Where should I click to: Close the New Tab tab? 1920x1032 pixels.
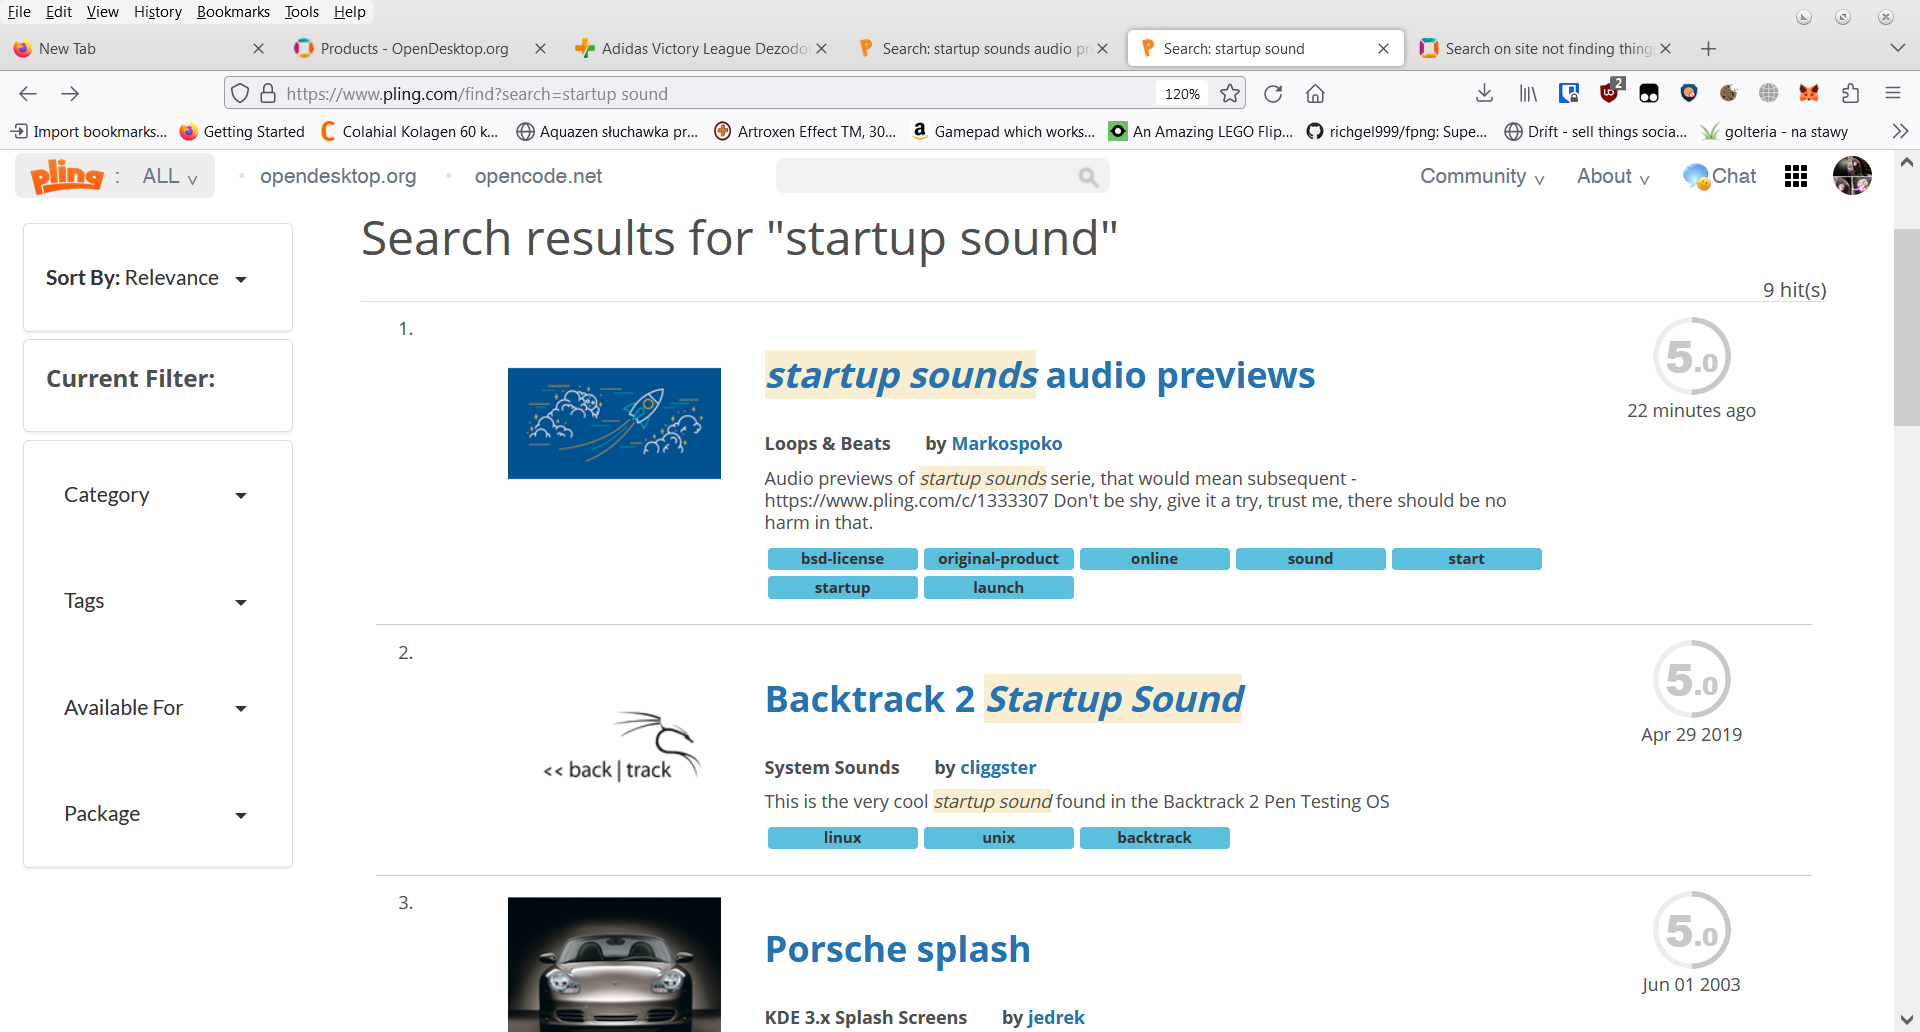click(x=258, y=48)
